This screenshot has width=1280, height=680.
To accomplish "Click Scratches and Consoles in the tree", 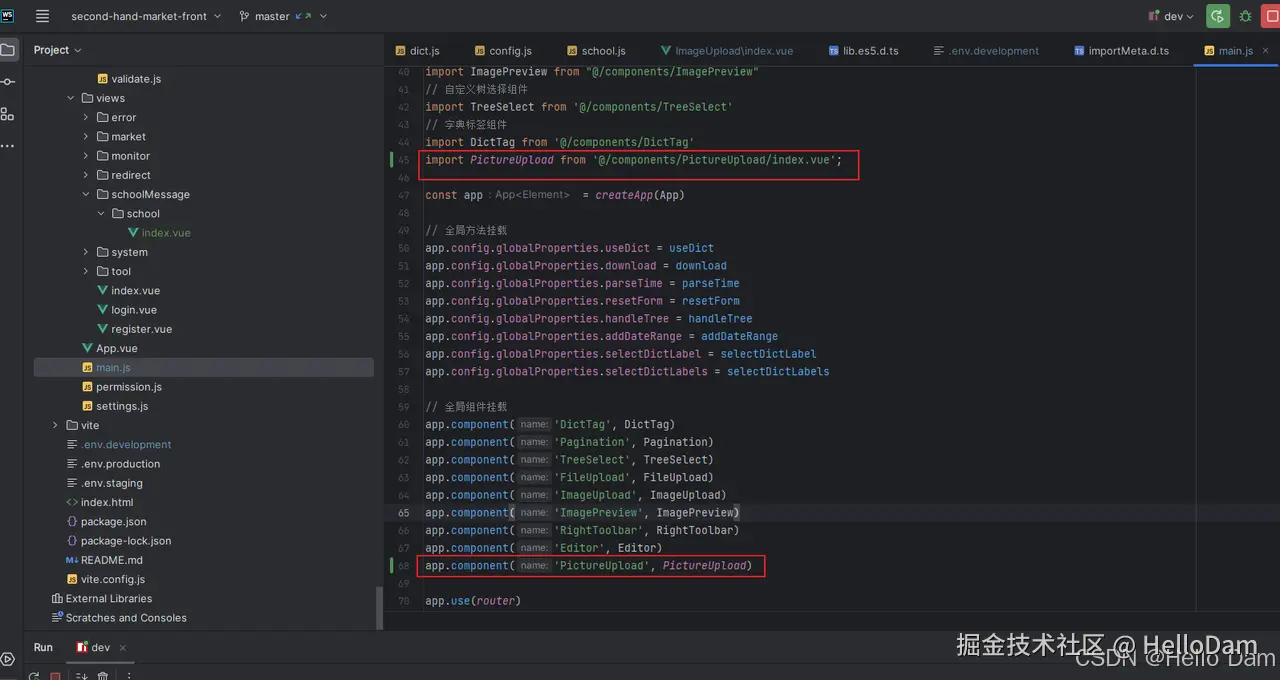I will coord(126,617).
